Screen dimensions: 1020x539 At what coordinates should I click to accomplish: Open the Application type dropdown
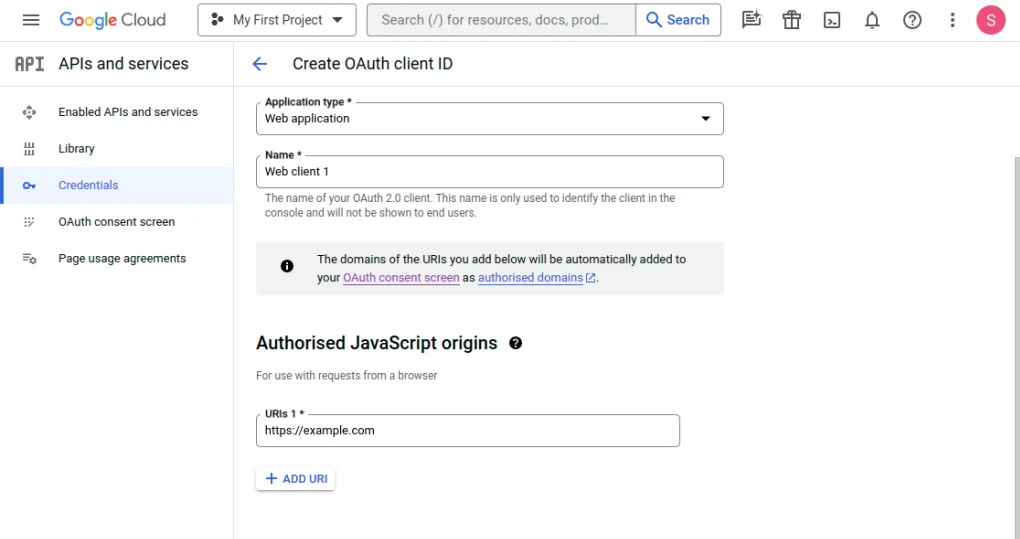(x=489, y=118)
